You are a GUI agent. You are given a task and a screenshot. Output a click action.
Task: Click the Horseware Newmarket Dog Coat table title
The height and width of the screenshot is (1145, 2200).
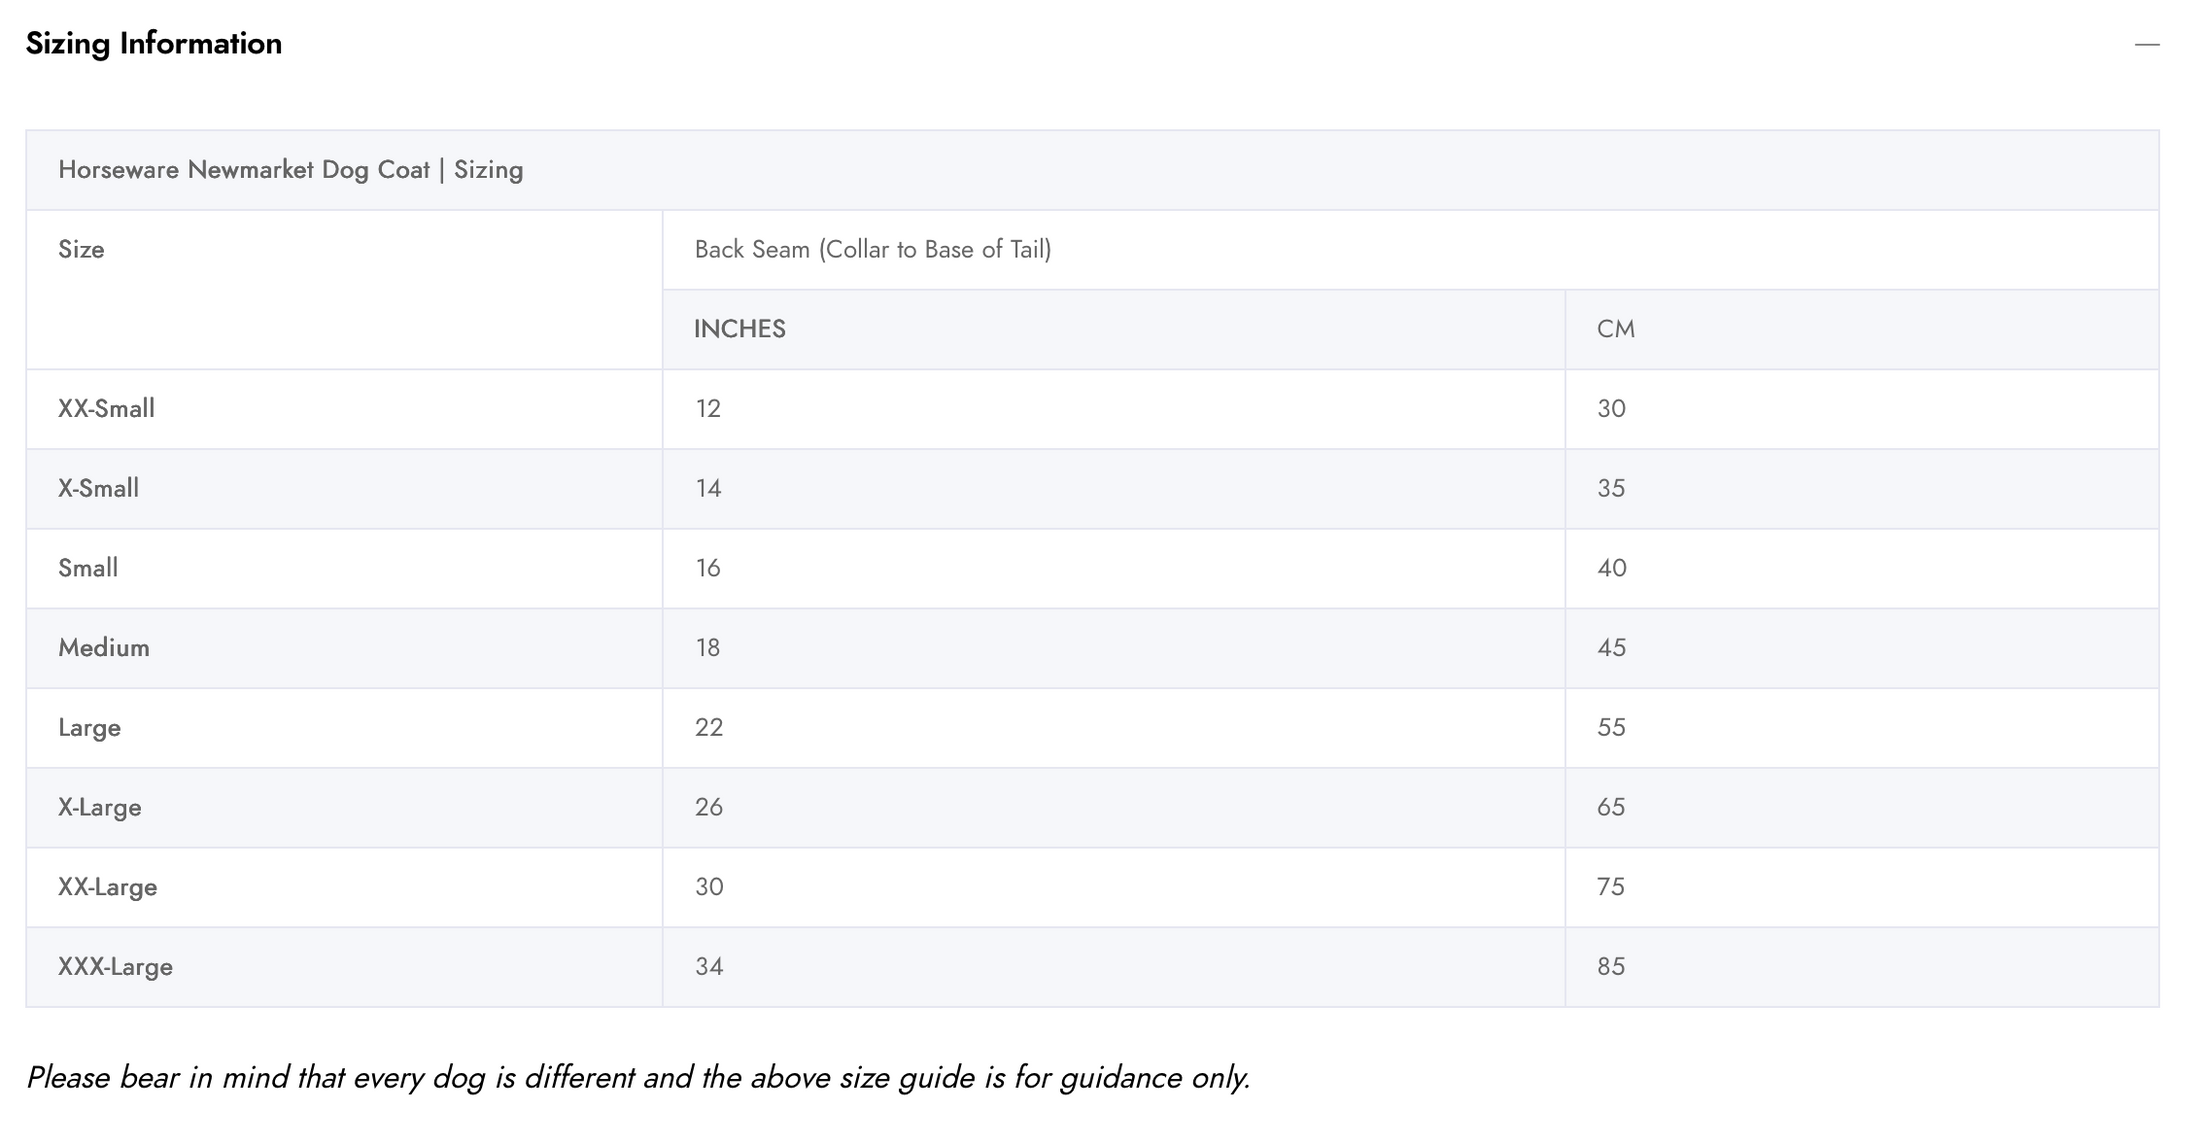tap(290, 170)
